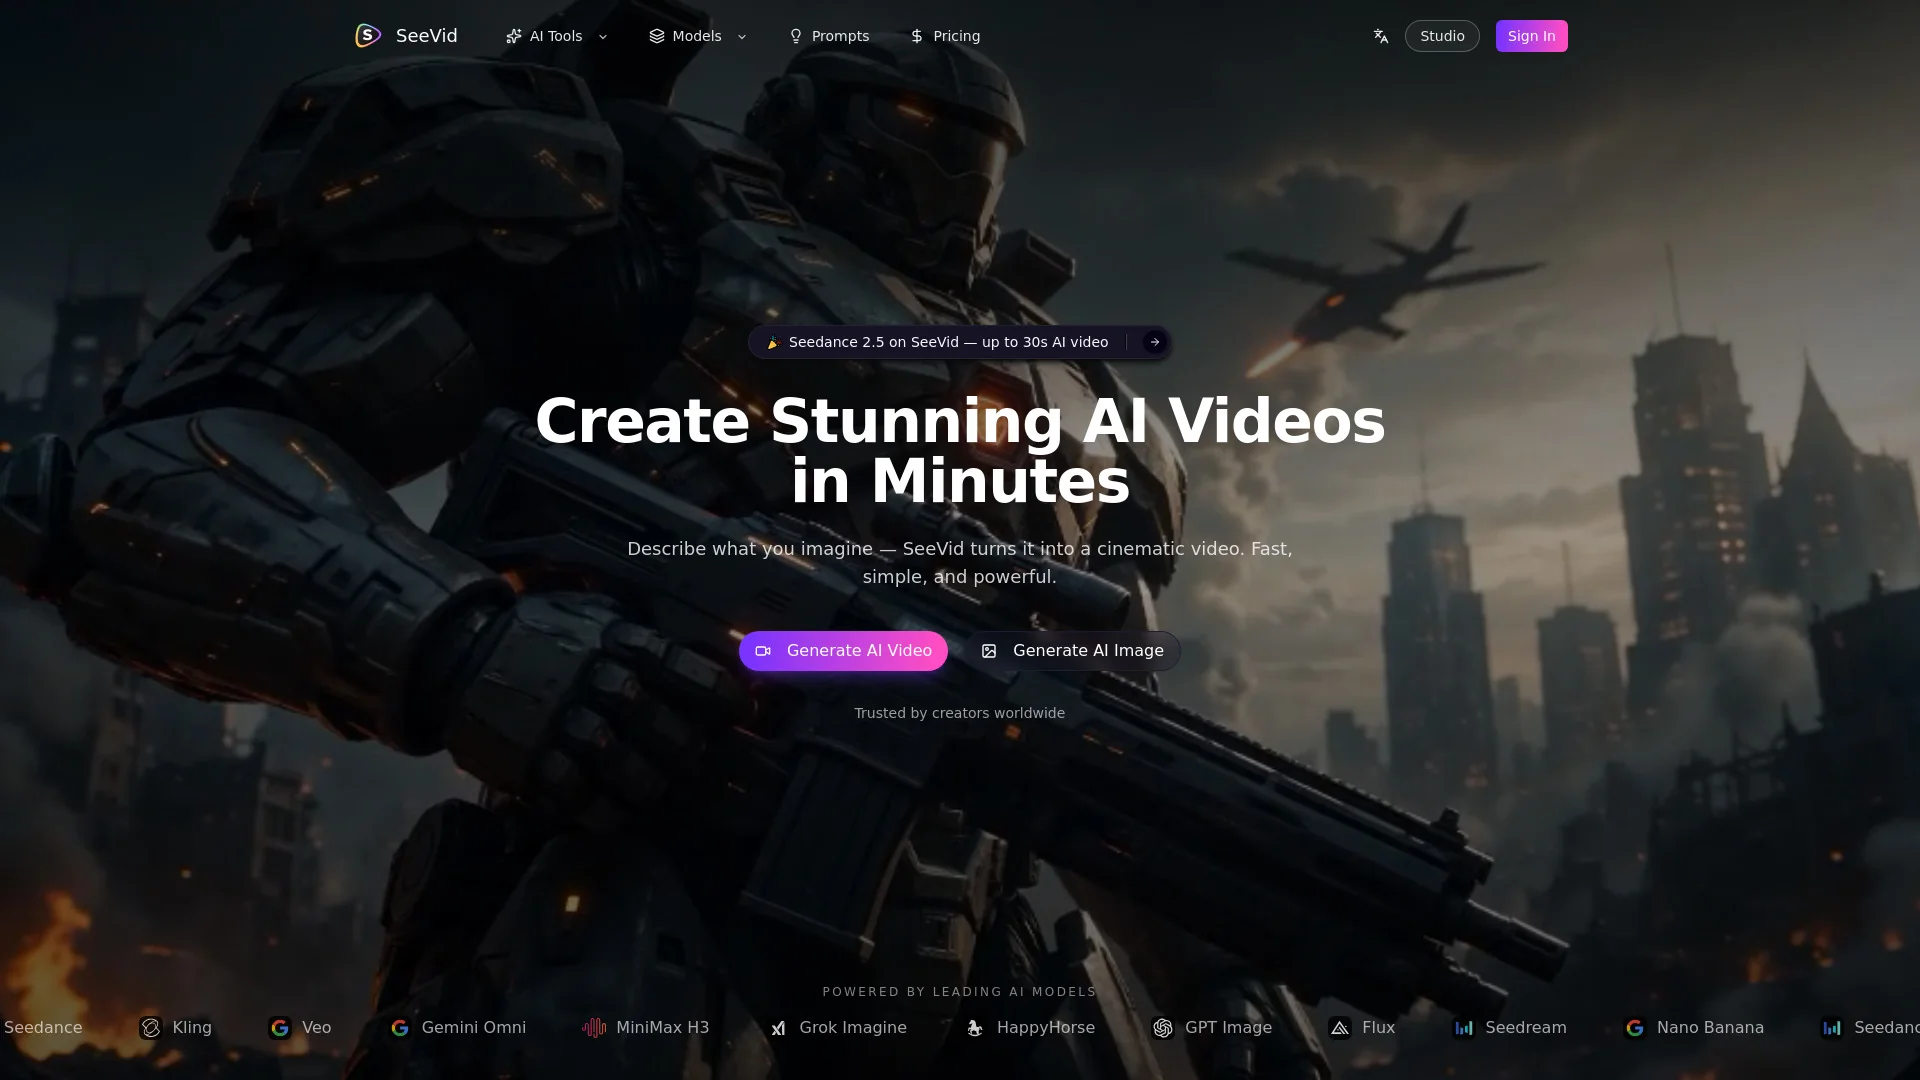The image size is (1920, 1080).
Task: Click the Veo Google logo
Action: point(280,1028)
